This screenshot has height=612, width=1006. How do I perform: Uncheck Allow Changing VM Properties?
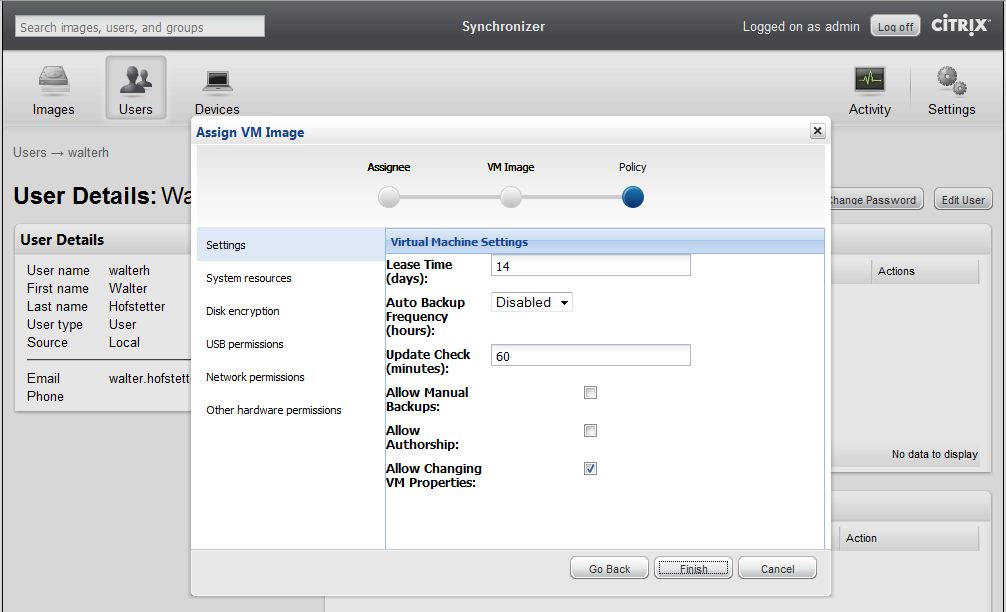pyautogui.click(x=590, y=469)
